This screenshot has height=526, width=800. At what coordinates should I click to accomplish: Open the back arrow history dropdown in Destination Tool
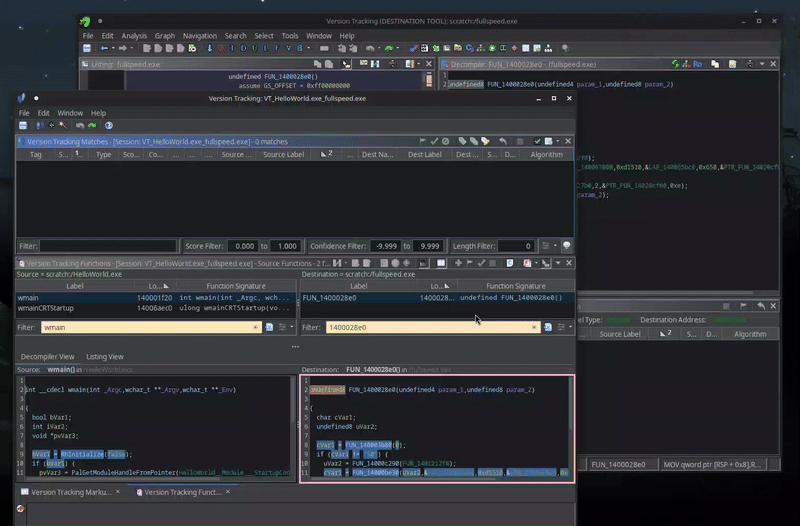(113, 48)
